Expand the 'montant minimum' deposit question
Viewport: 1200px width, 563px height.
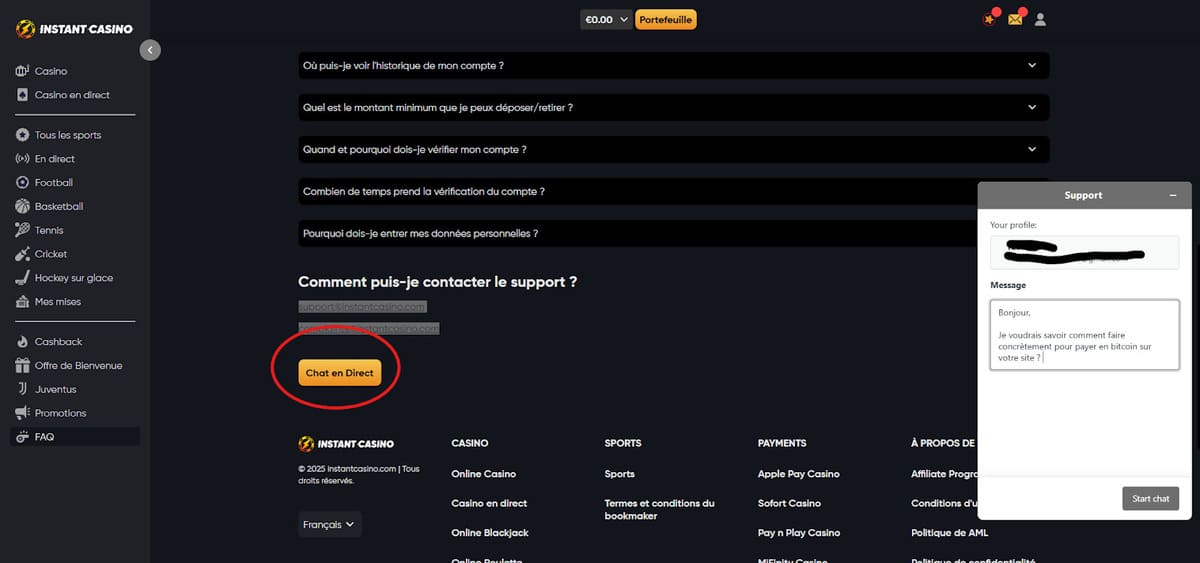tap(674, 107)
